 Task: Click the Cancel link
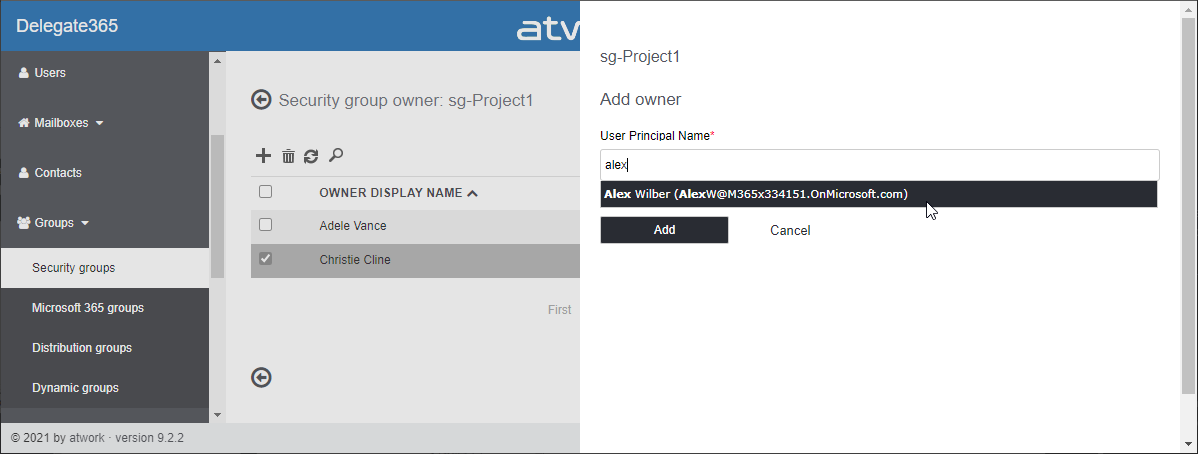click(x=790, y=231)
